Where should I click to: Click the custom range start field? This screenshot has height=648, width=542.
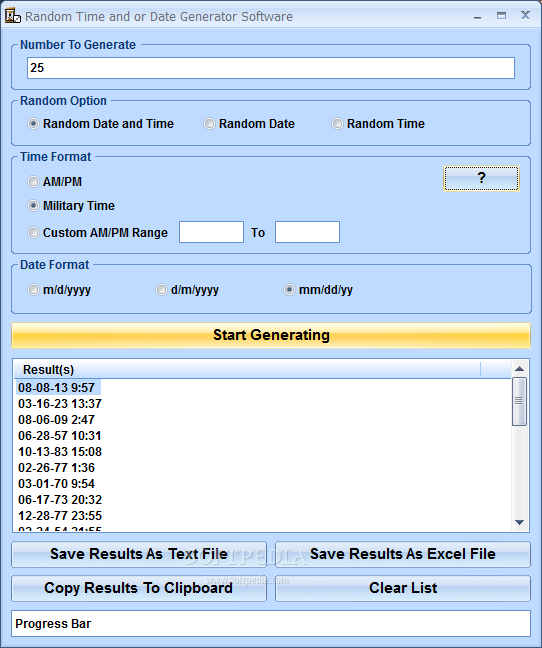coord(211,232)
